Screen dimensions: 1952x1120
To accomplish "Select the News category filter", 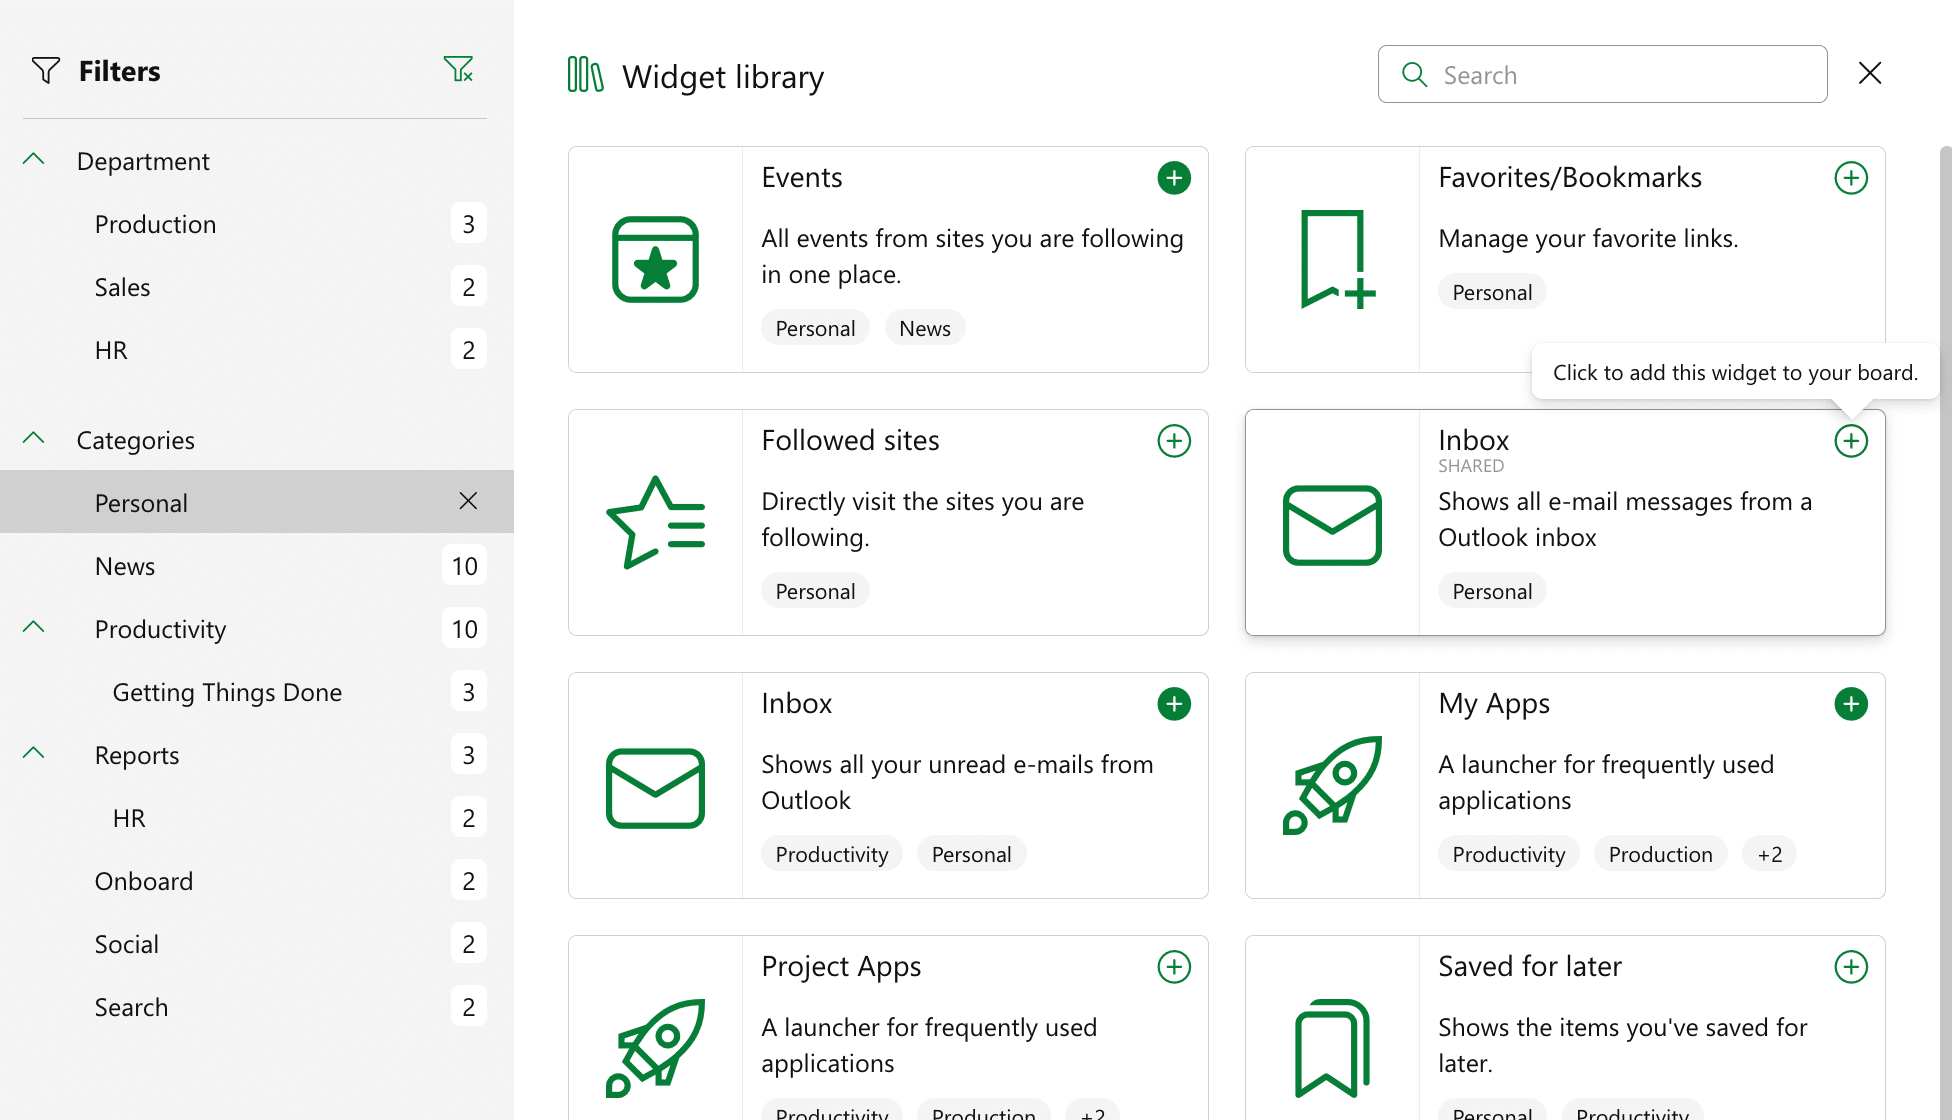I will [125, 565].
